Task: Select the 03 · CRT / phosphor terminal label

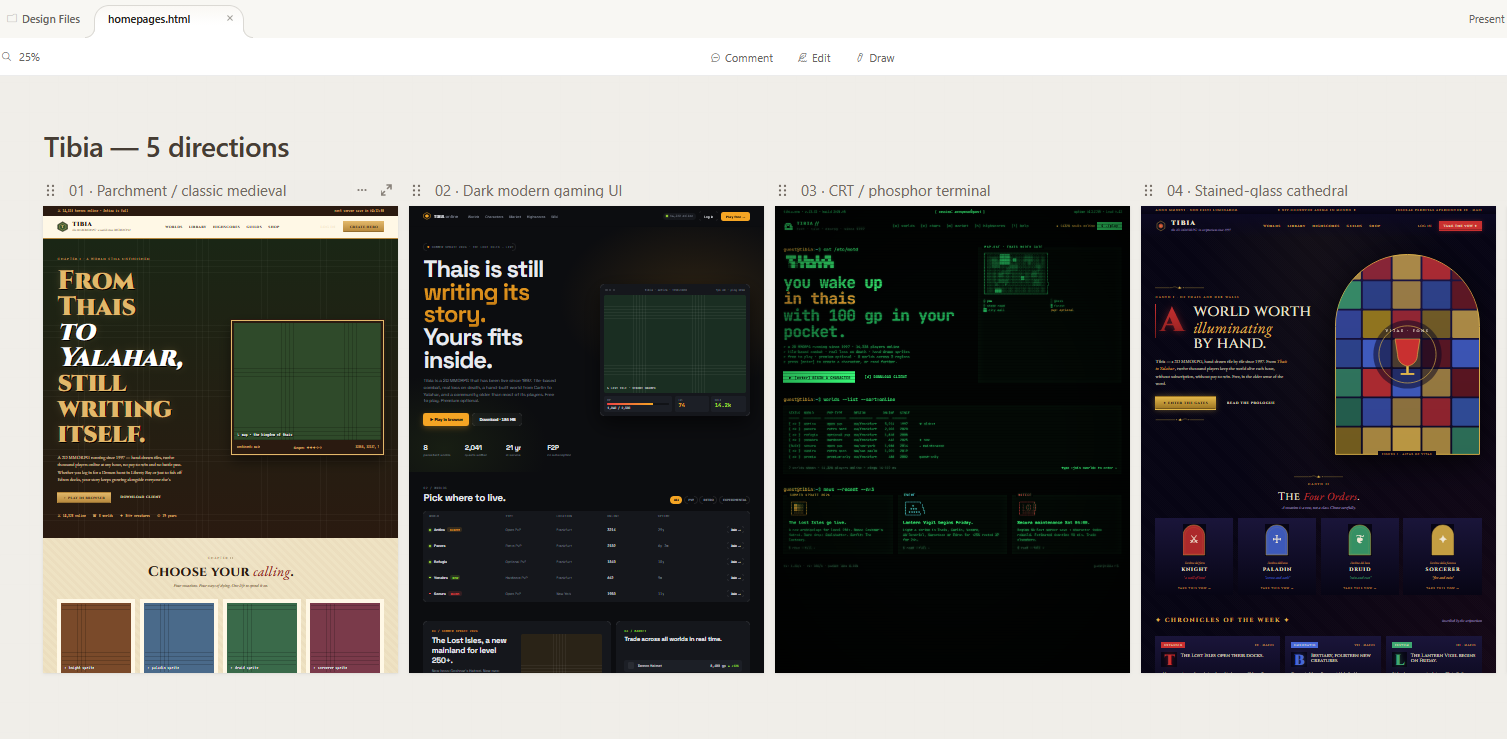Action: point(895,190)
